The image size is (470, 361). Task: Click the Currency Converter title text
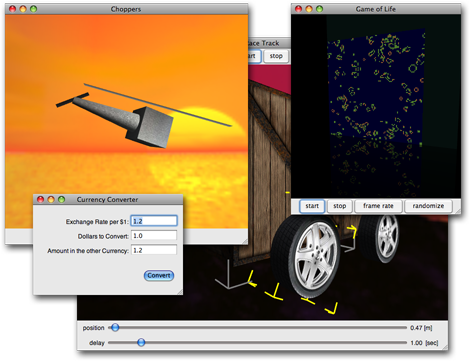point(107,200)
